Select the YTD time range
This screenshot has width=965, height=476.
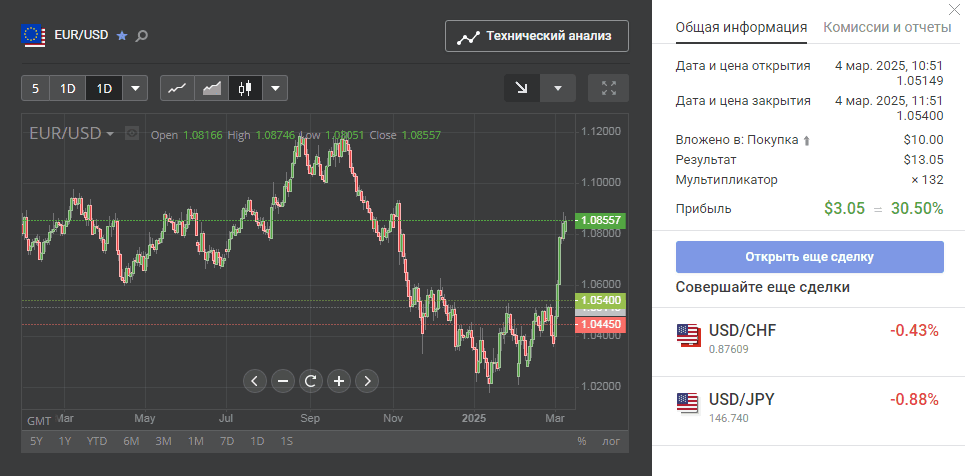click(97, 441)
